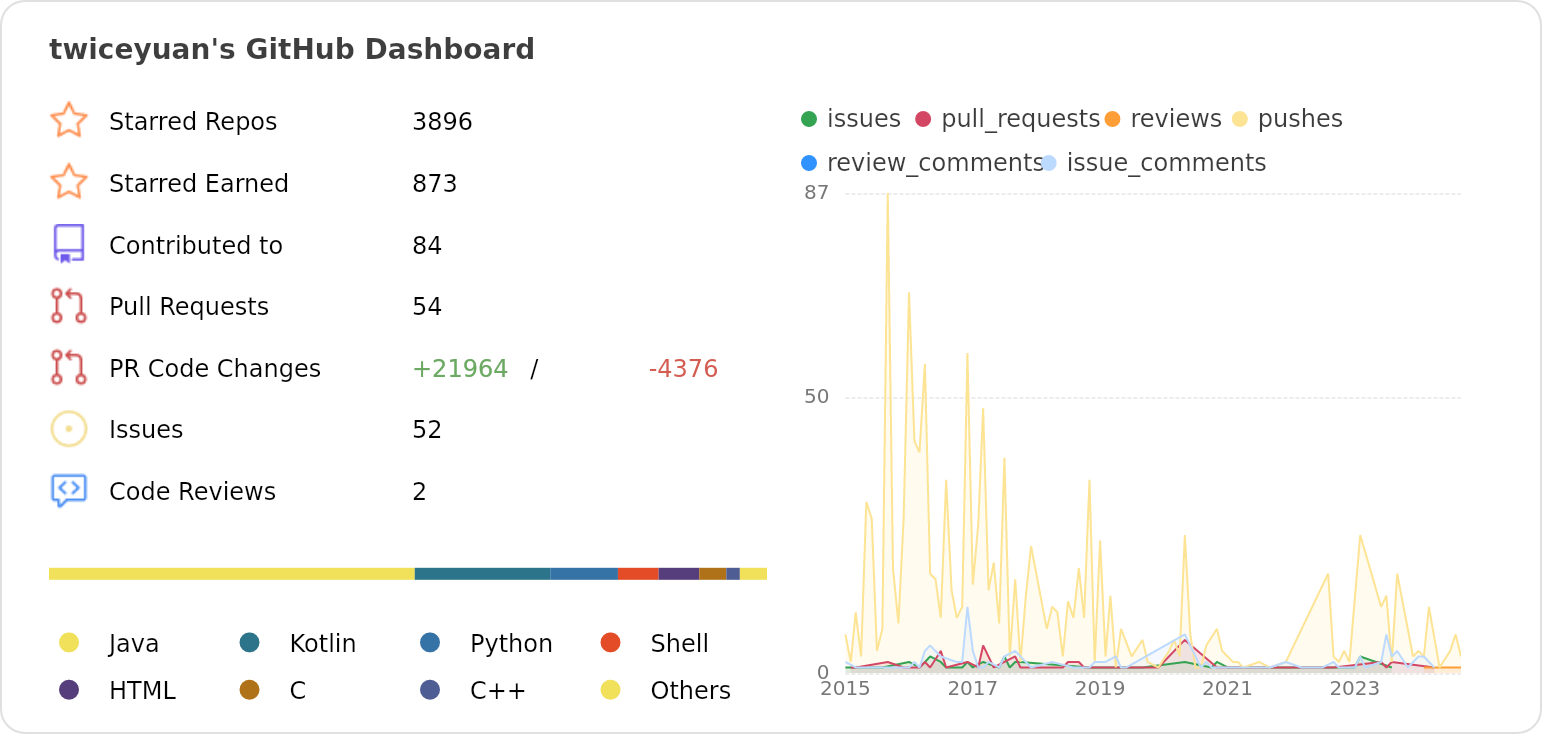
Task: Click the additions count +21964
Action: click(460, 369)
